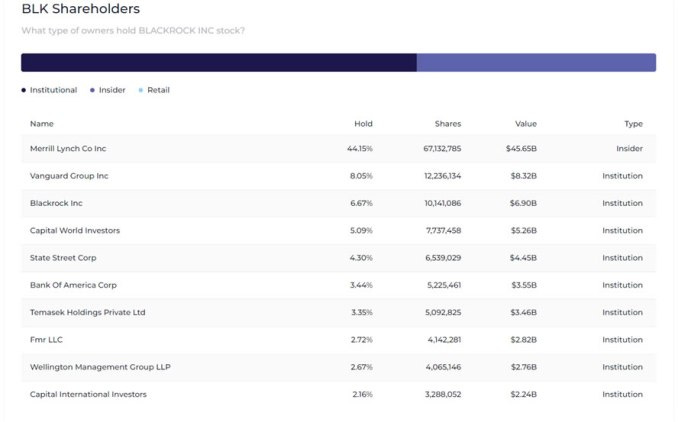Click the $8.32B value cell

click(x=523, y=176)
